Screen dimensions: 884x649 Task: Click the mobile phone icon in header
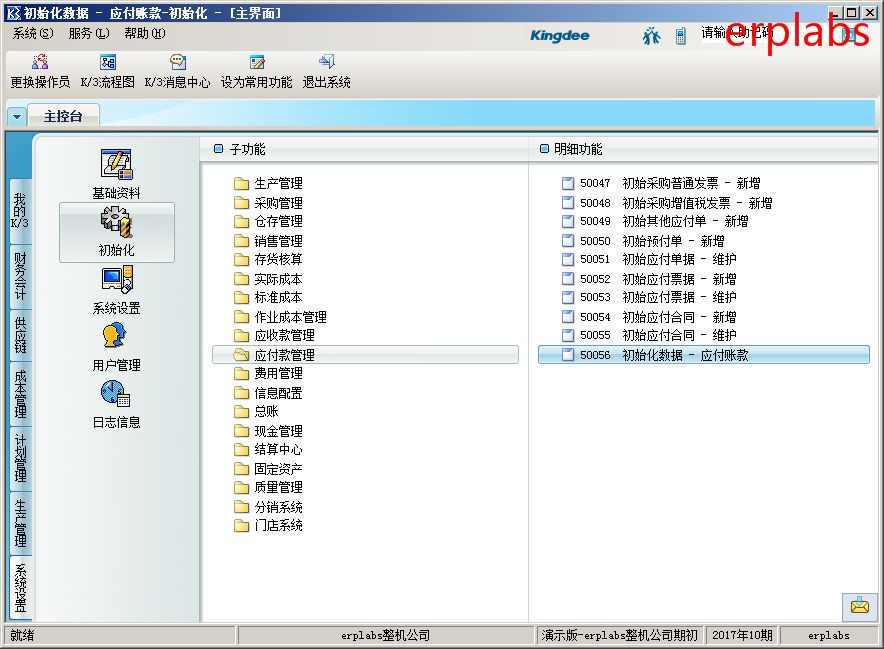click(x=680, y=36)
